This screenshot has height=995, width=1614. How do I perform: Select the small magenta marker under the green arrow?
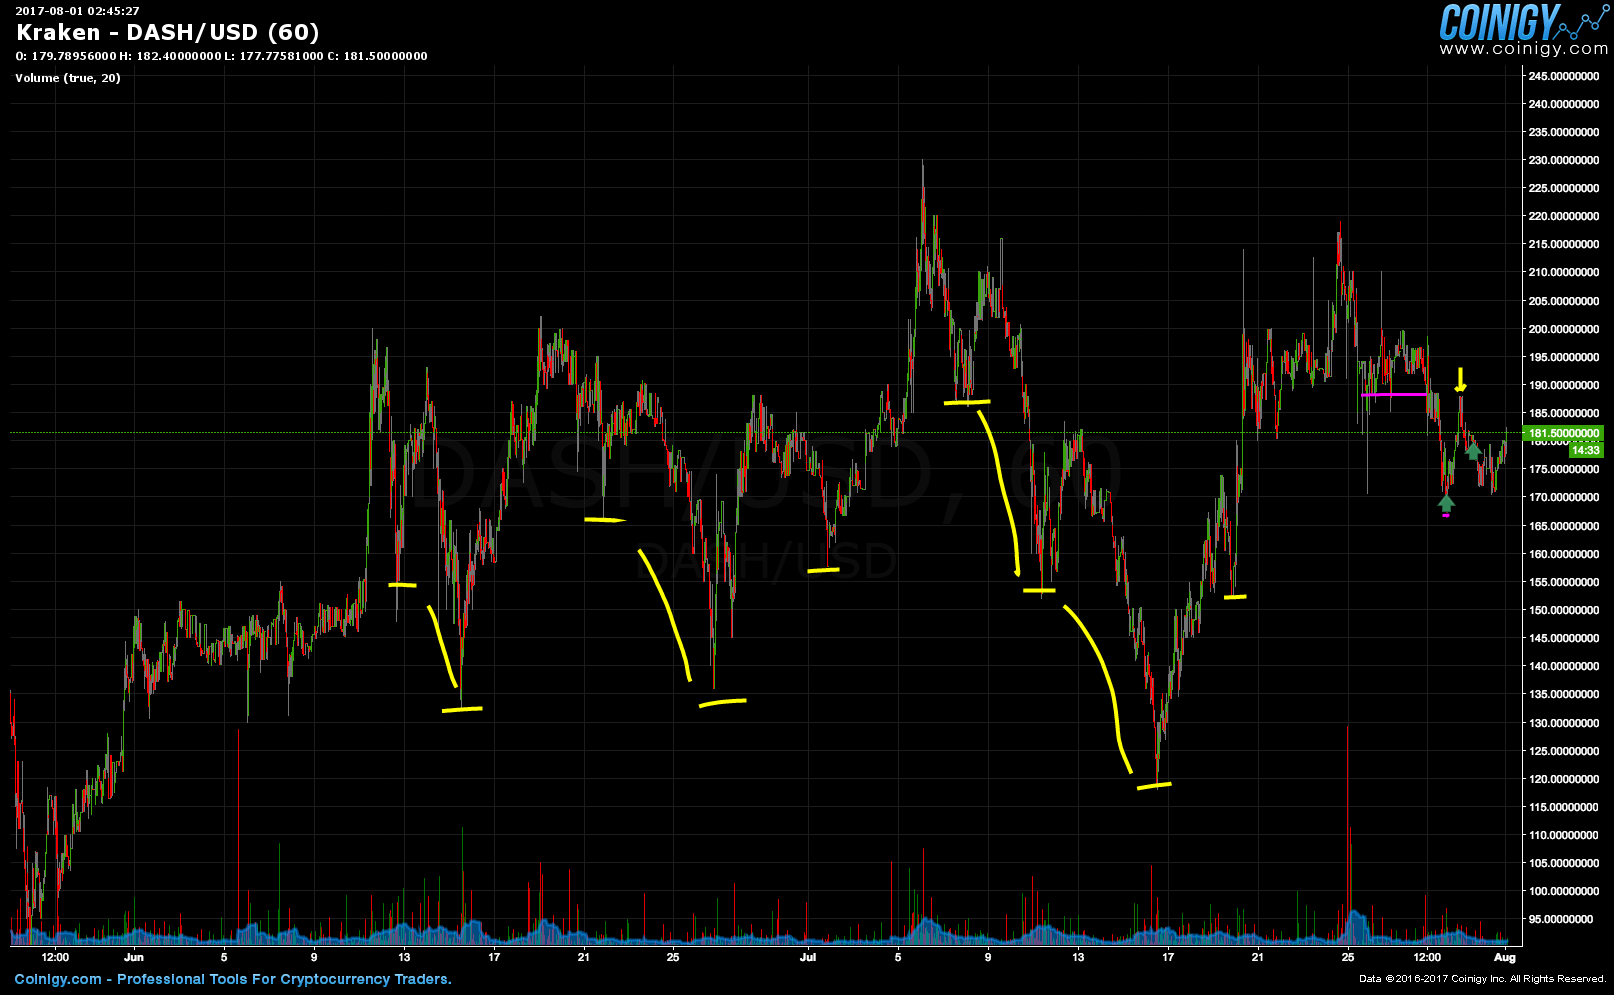[1446, 516]
